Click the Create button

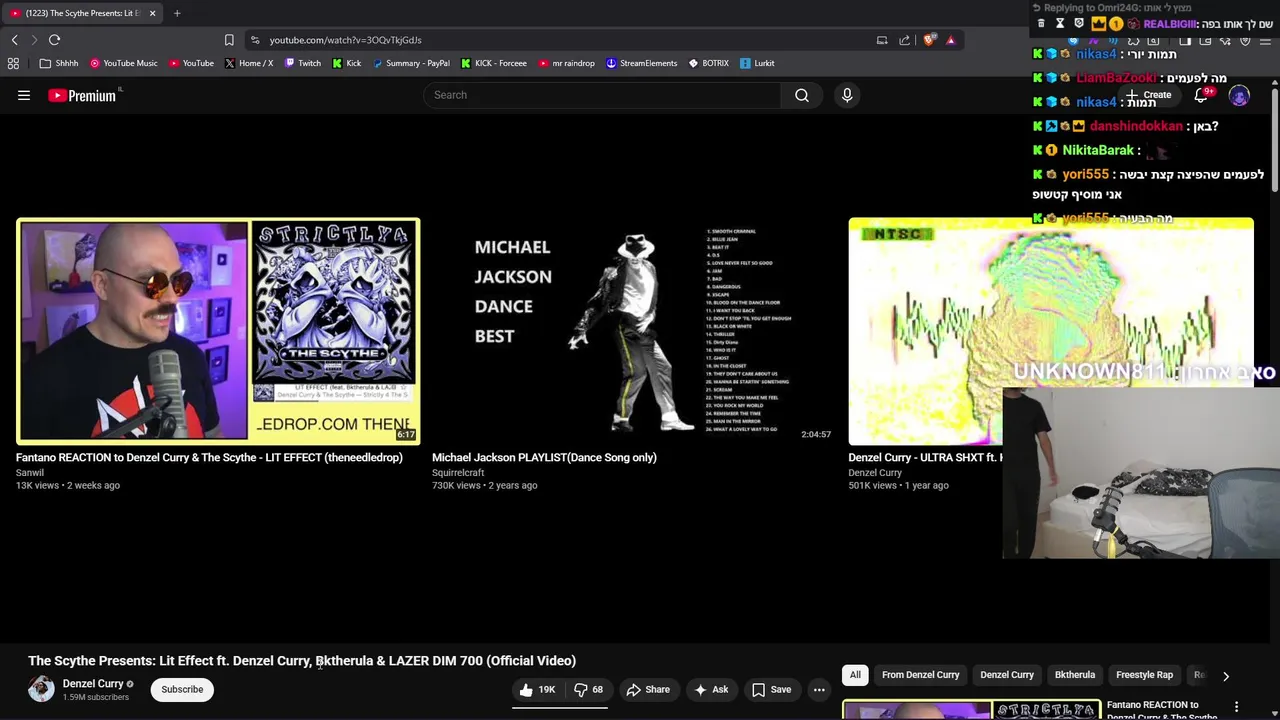[1148, 95]
